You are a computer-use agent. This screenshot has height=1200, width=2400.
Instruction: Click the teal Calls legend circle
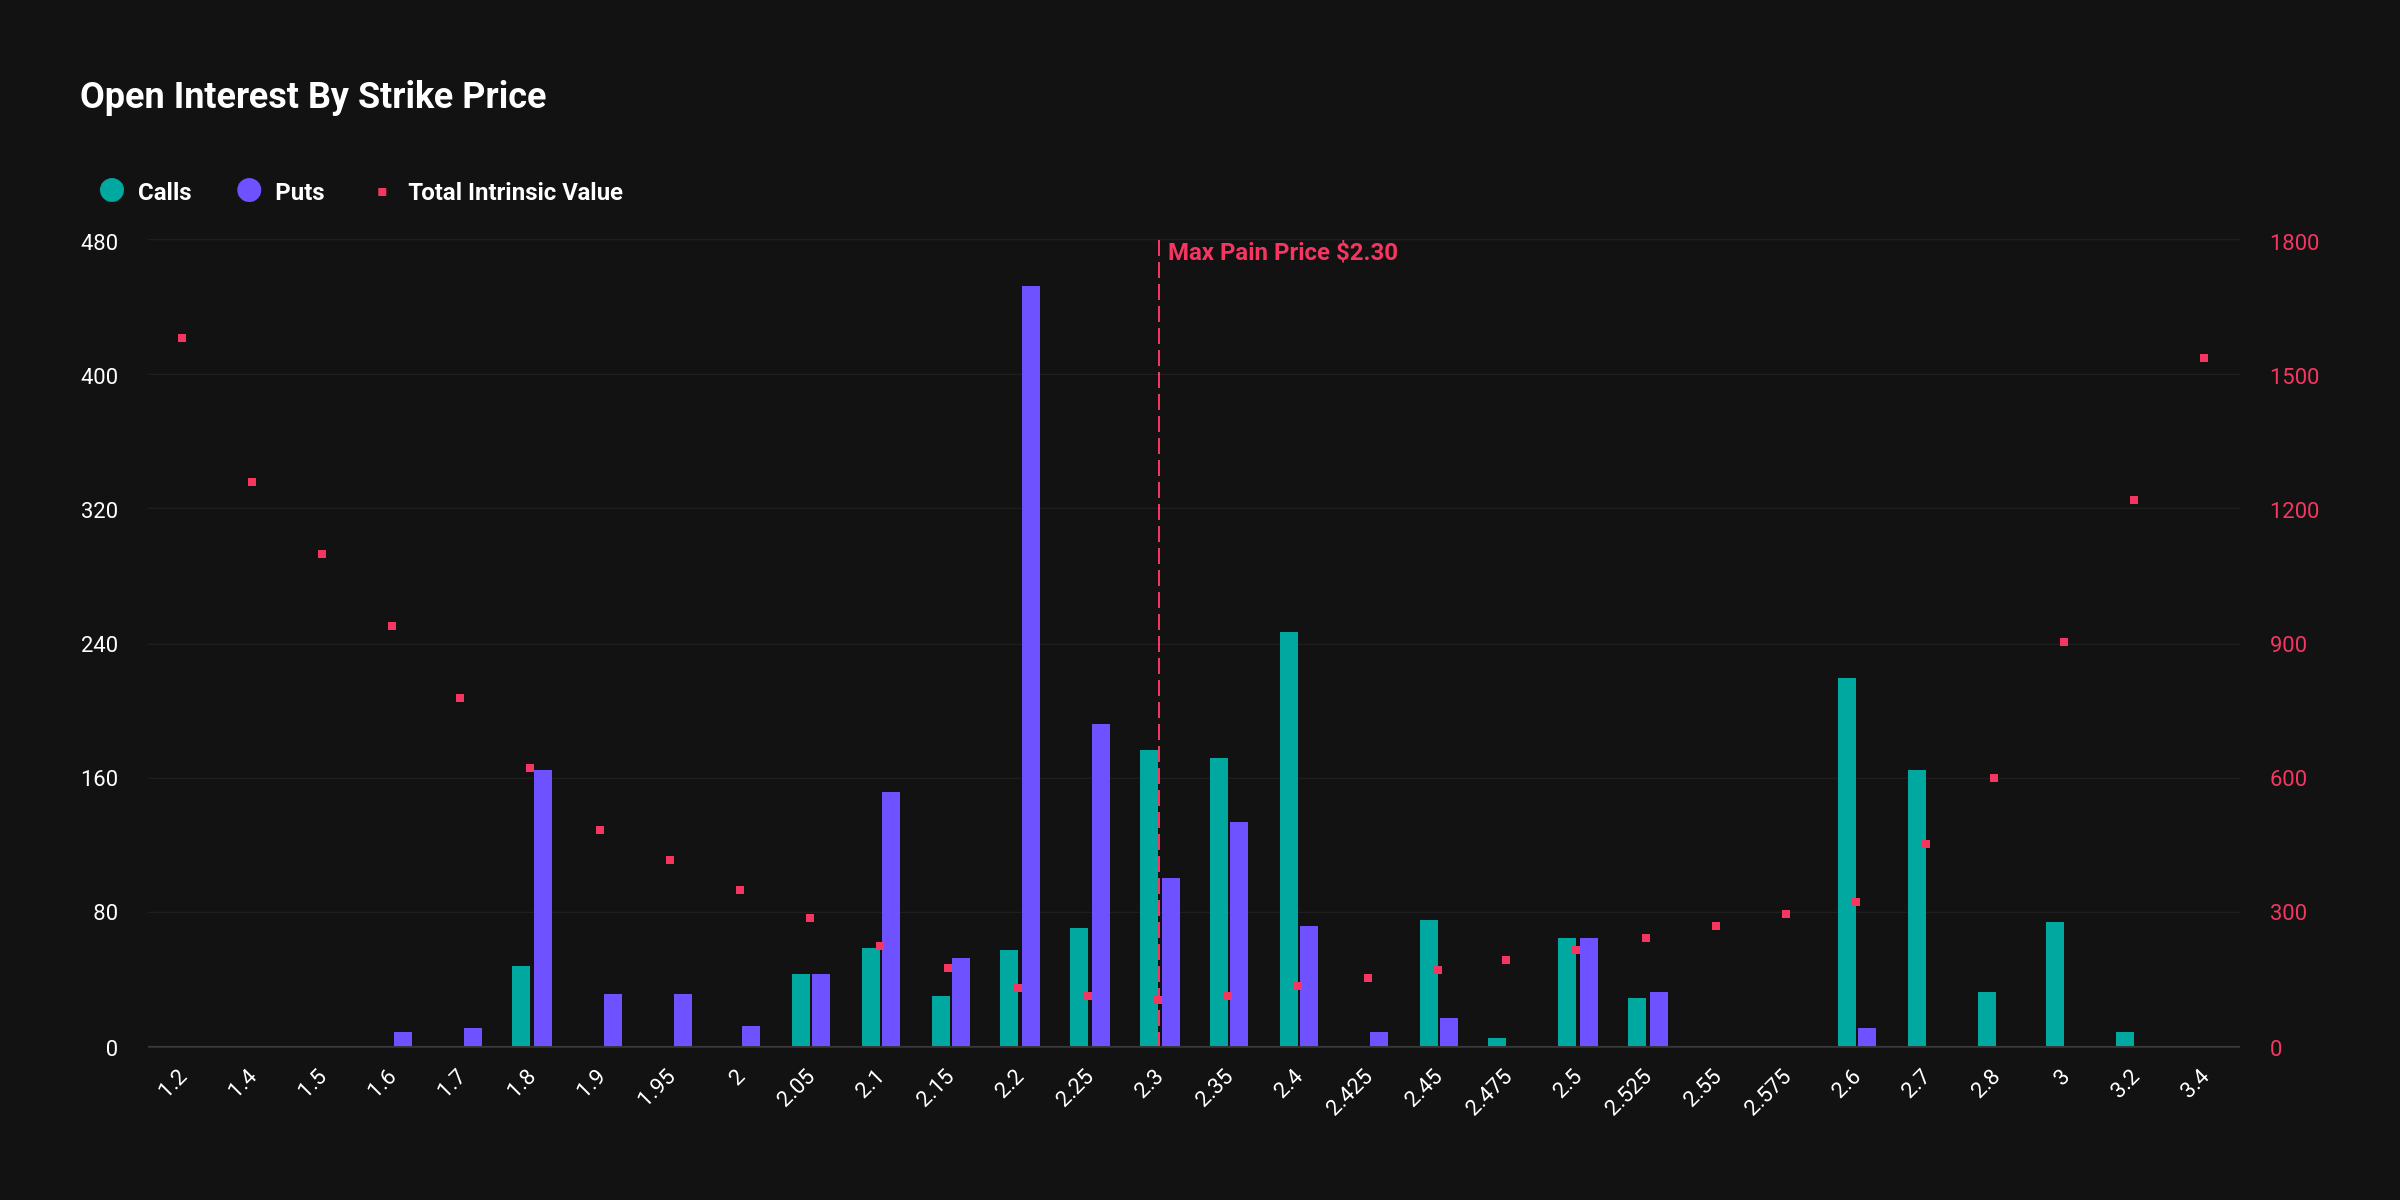112,191
